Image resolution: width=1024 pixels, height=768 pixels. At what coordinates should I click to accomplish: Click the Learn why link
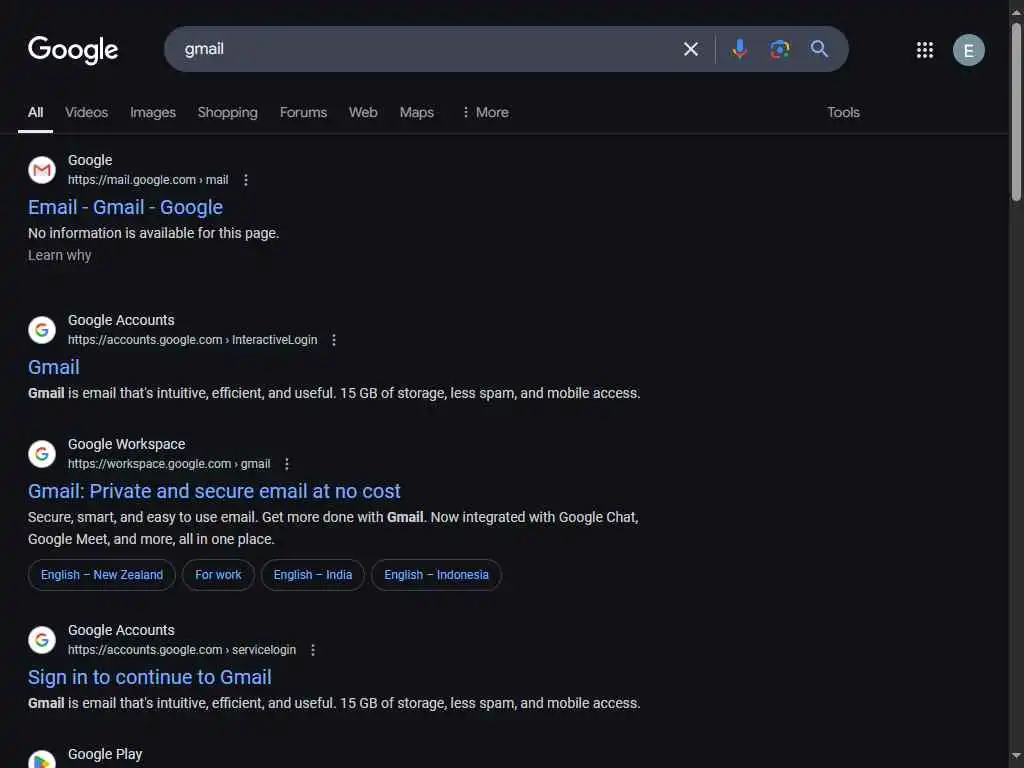59,255
